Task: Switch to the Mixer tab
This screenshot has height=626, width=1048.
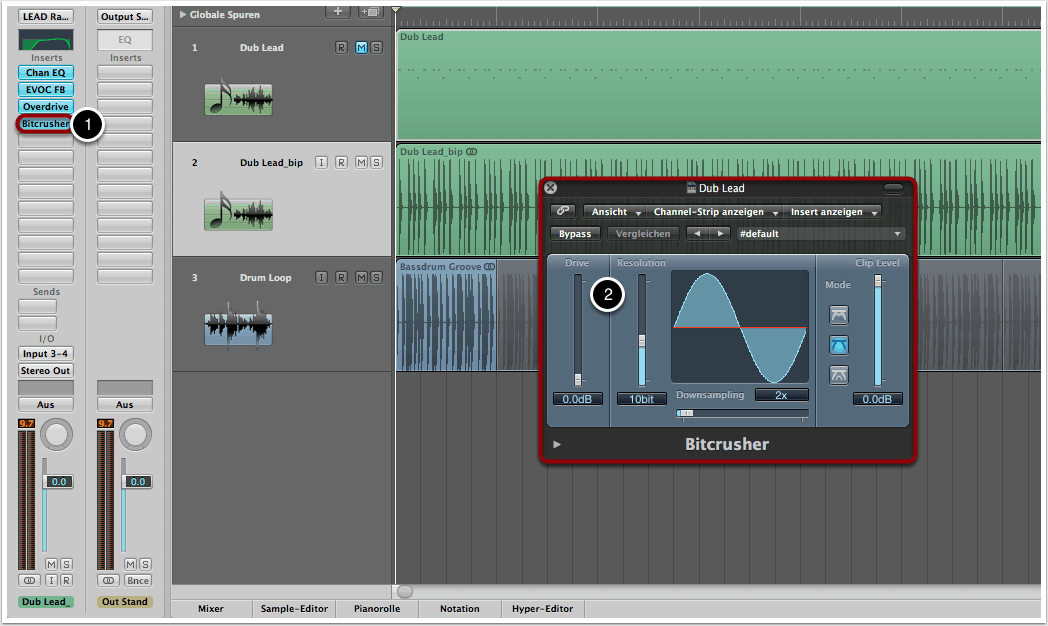Action: [x=210, y=608]
